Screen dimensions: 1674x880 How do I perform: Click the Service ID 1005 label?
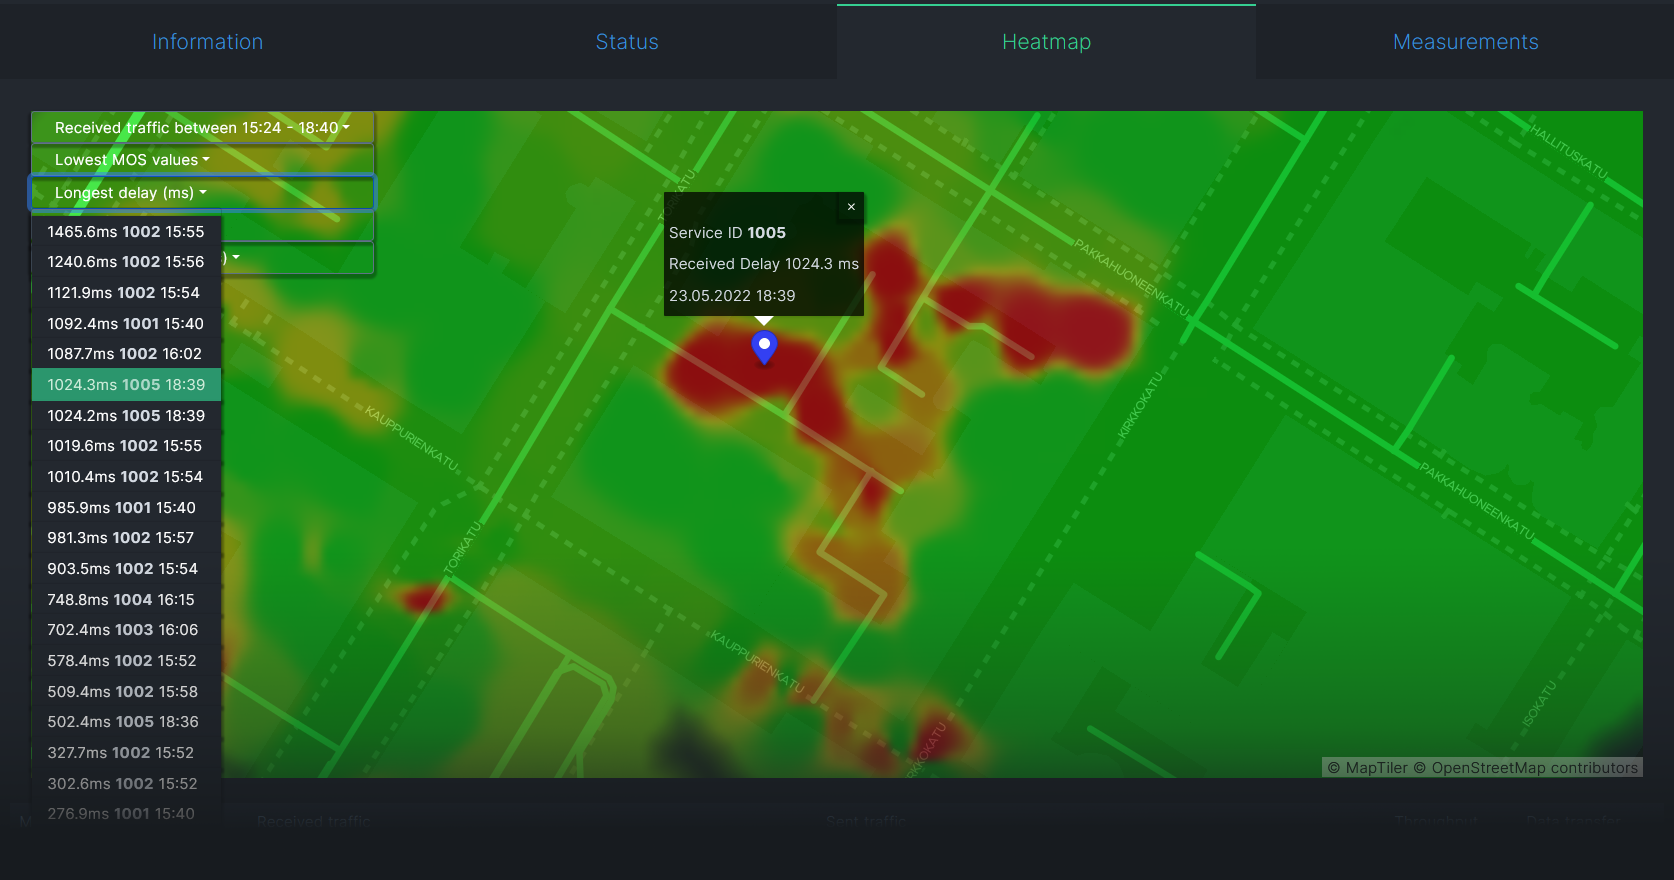727,233
